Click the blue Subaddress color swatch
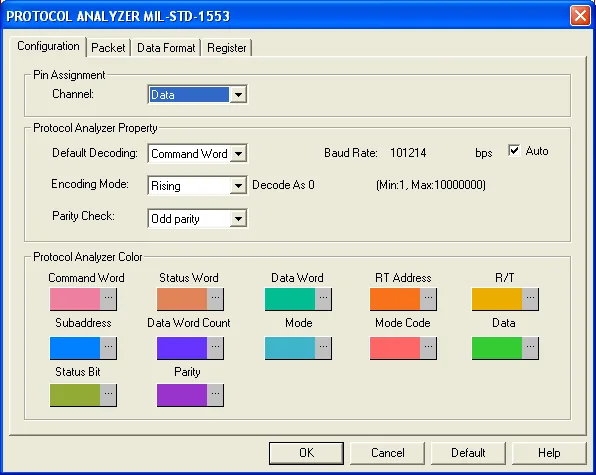The height and width of the screenshot is (475, 596). (75, 348)
